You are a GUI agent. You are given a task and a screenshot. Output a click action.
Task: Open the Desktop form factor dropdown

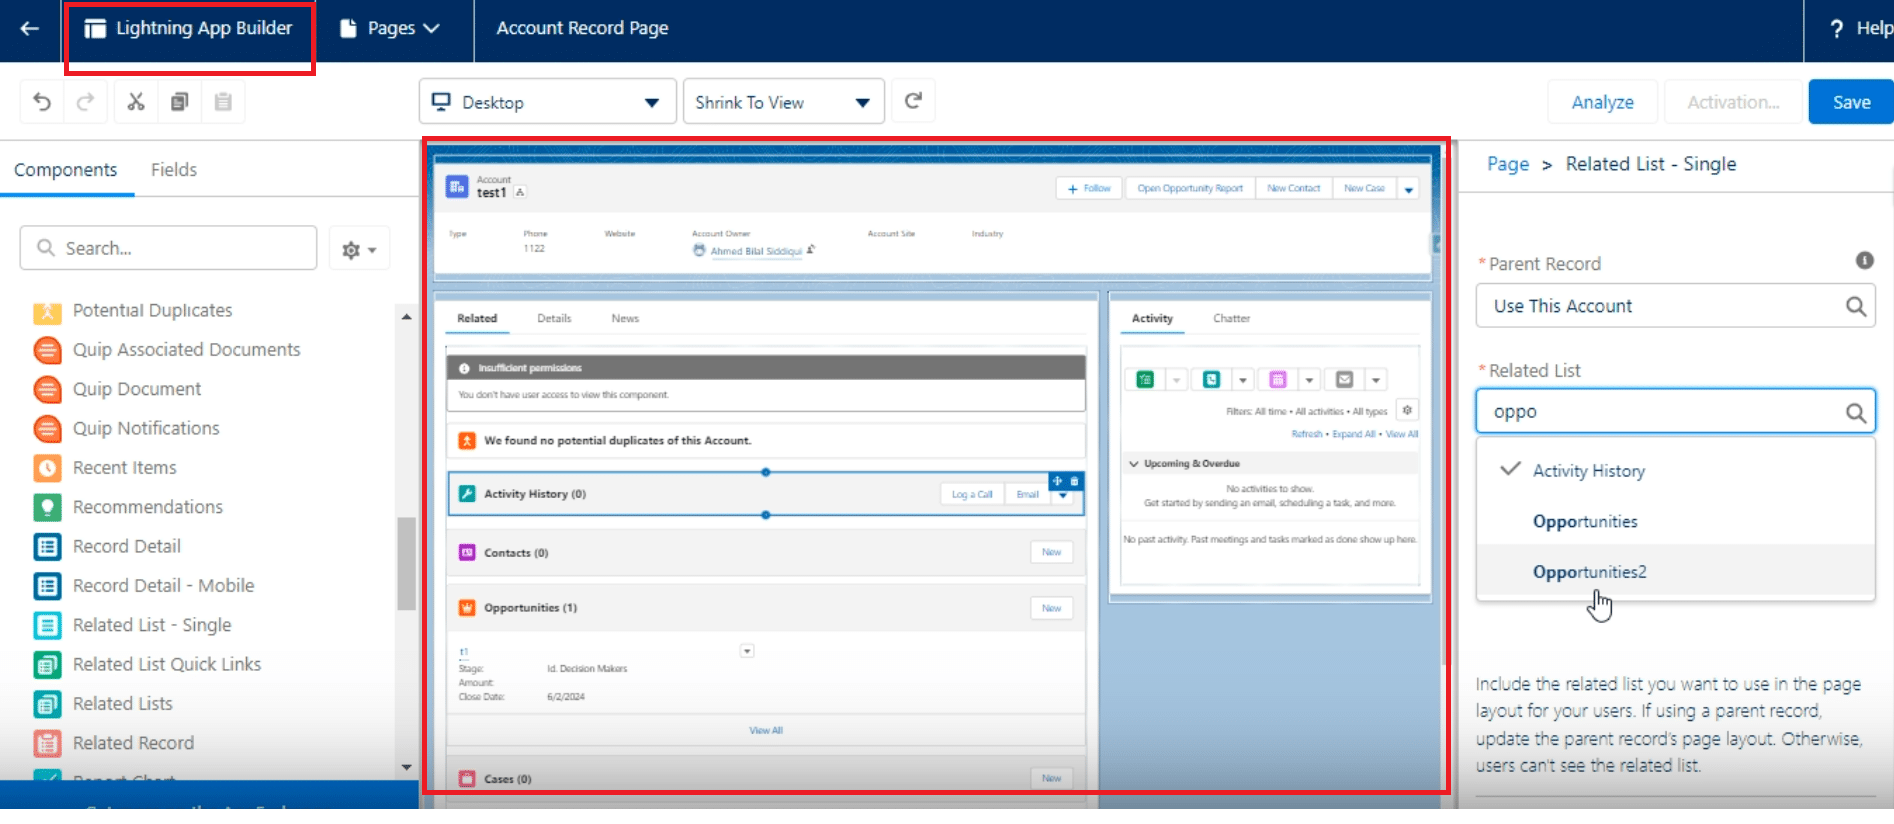pyautogui.click(x=547, y=102)
